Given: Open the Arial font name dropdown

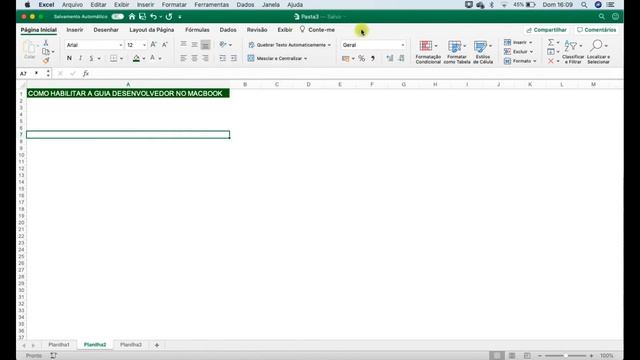Looking at the screenshot, I should pyautogui.click(x=121, y=45).
